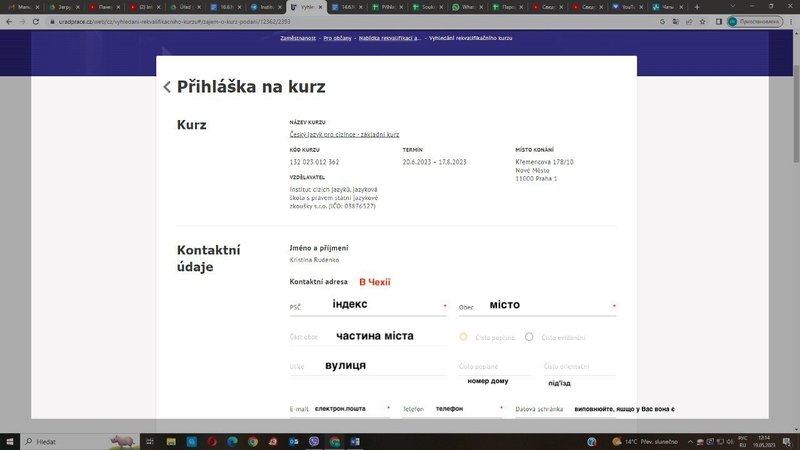Select the Číslo evidenční radio button
This screenshot has width=800, height=450.
click(x=529, y=337)
